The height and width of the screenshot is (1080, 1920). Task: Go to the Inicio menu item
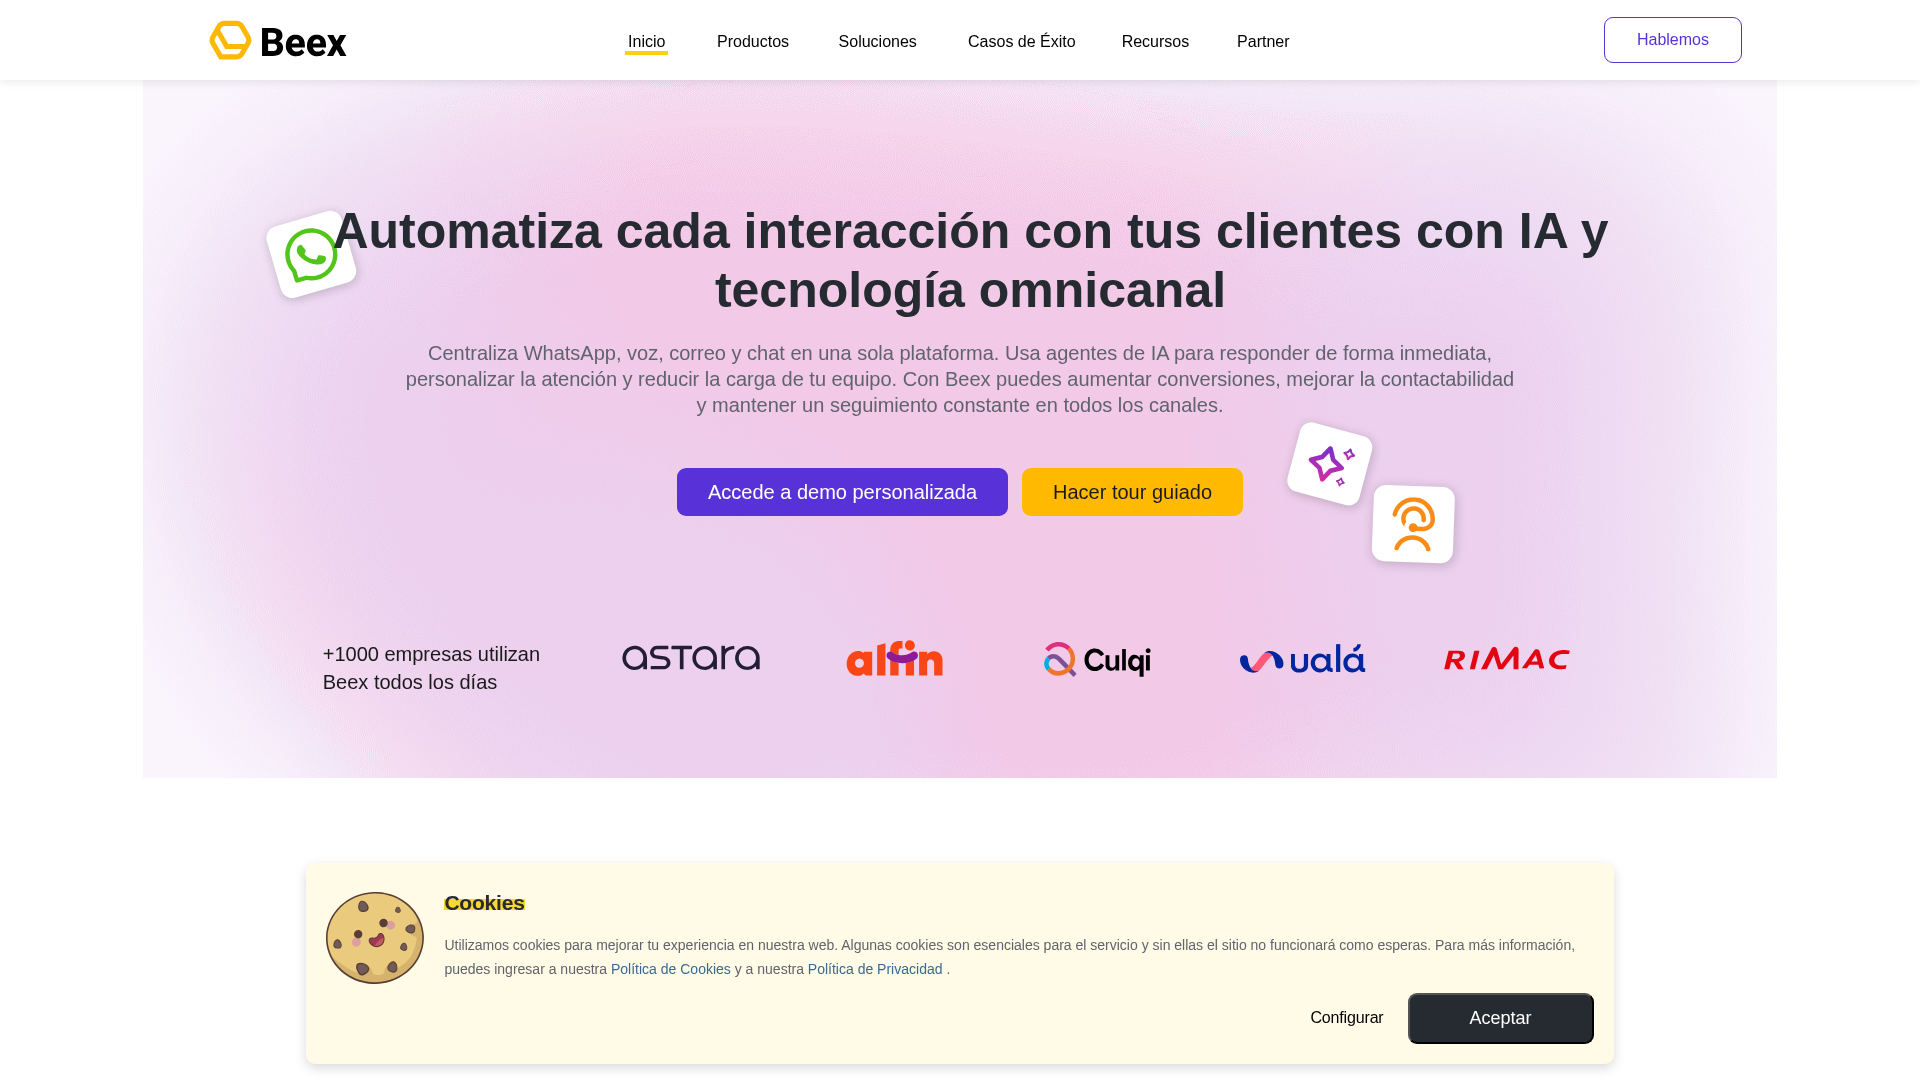(x=646, y=42)
